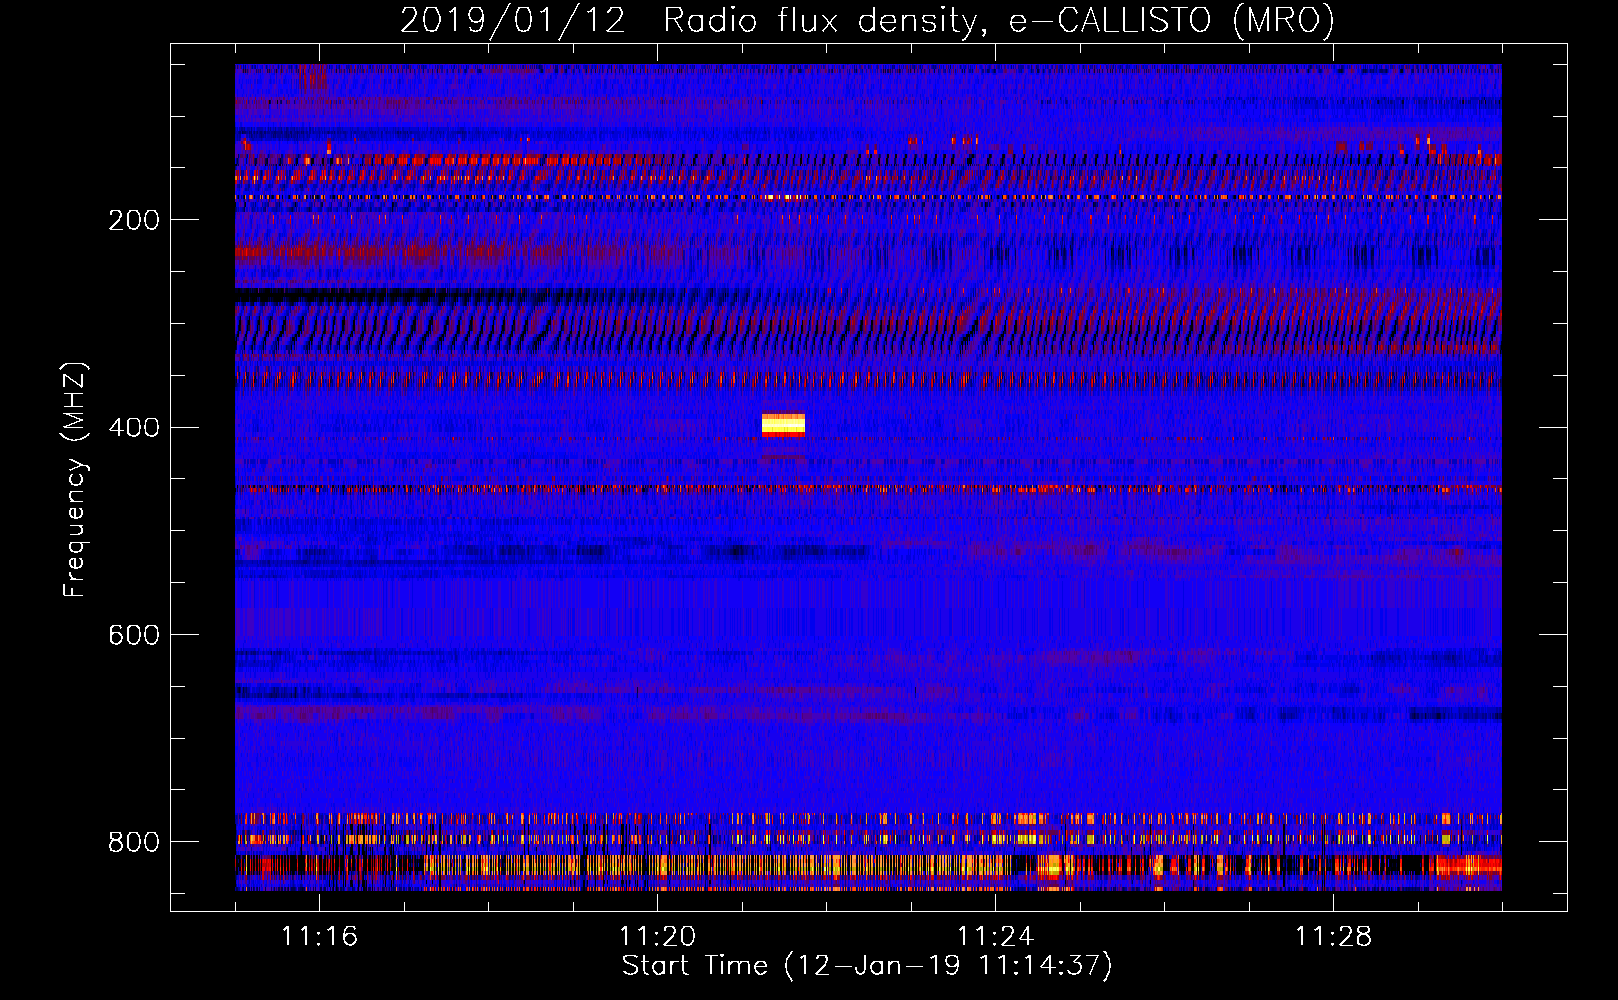The image size is (1618, 1000).
Task: Click the 11:16 time tick label
Action: click(320, 936)
